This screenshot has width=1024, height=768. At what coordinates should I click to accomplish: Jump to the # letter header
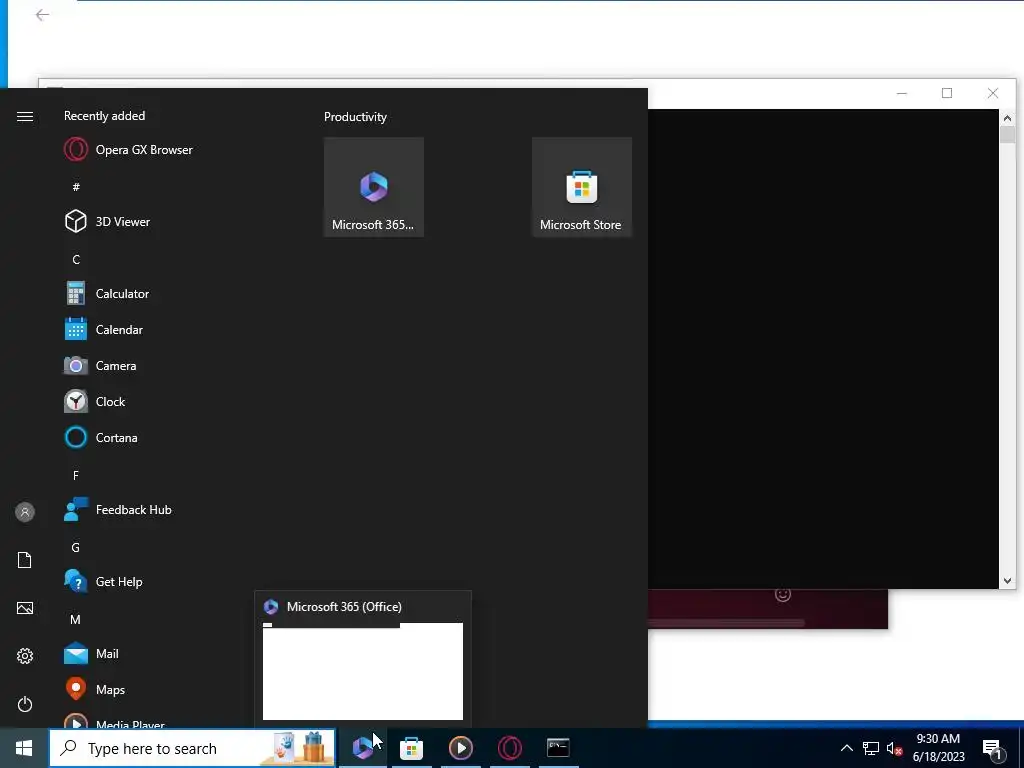click(x=76, y=187)
